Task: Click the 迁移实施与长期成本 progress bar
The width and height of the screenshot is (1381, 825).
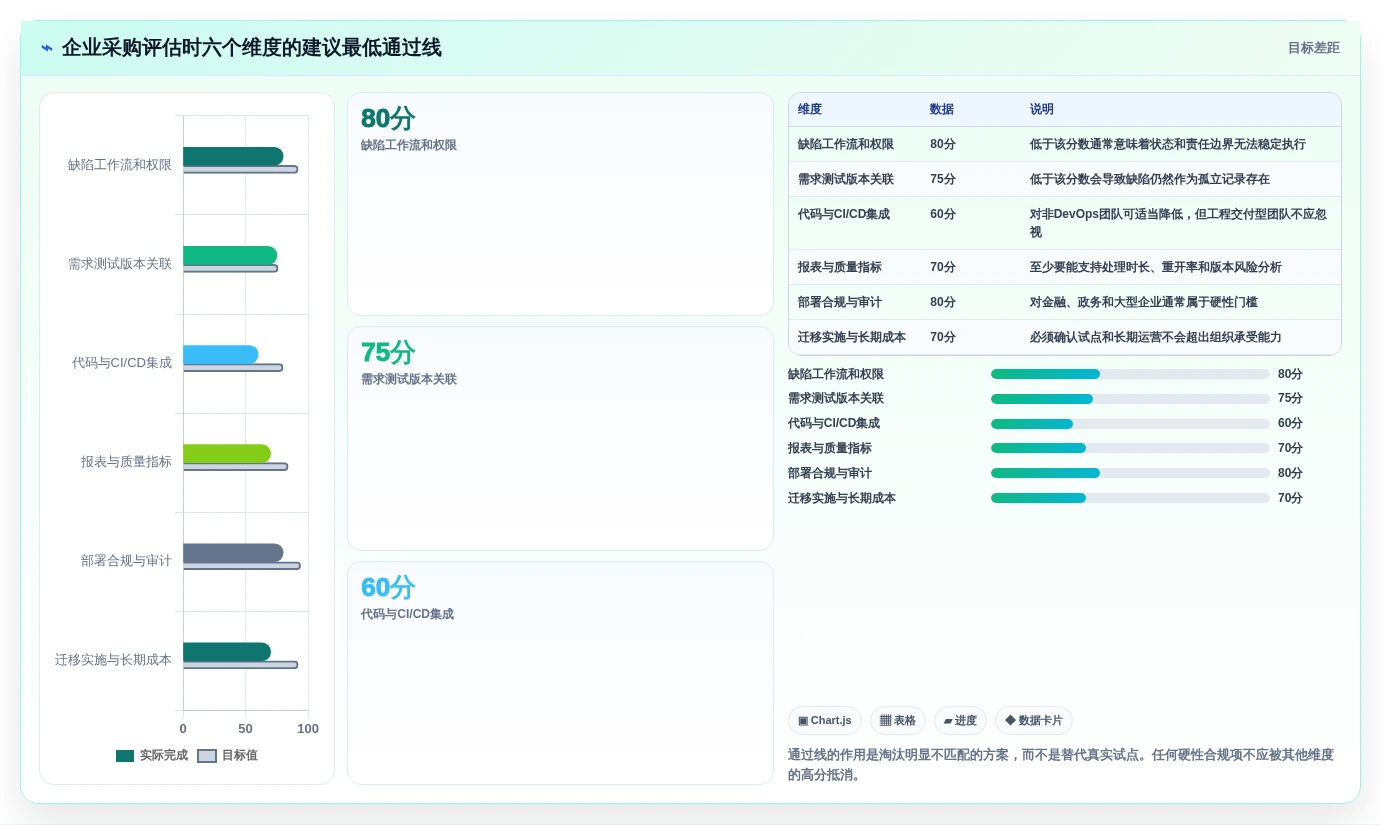Action: point(1130,498)
